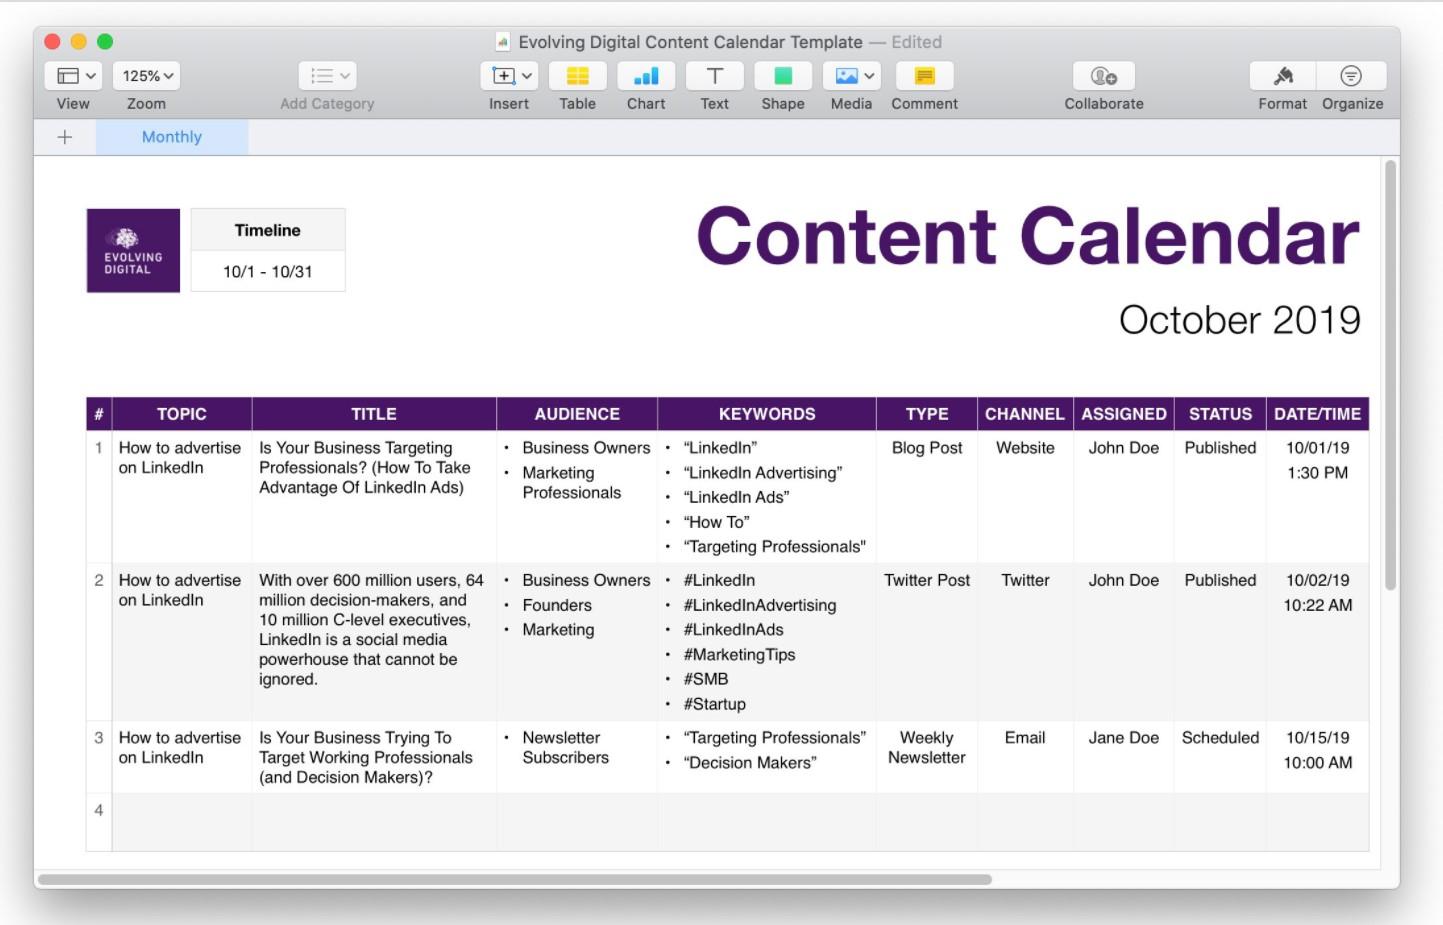Select the DATE/TIME column header
The width and height of the screenshot is (1443, 925).
1318,414
